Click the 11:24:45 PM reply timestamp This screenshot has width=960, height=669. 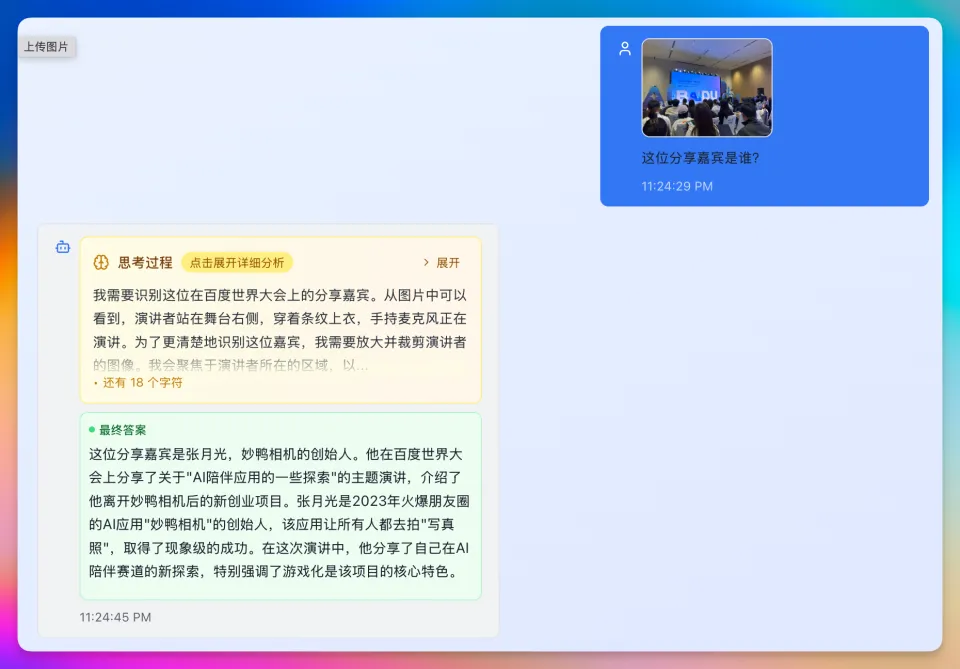tap(115, 617)
